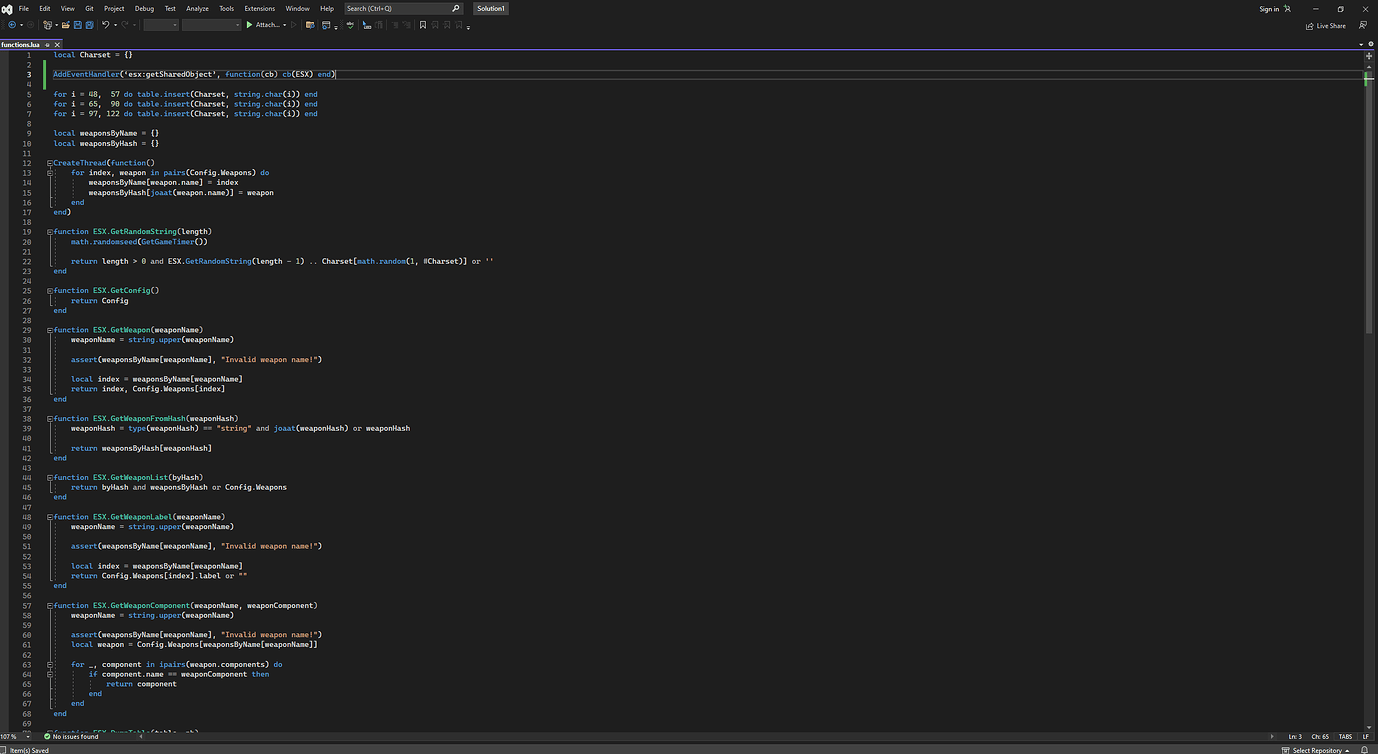Open the Solution Configurations dropdown
The image size is (1378, 754).
(x=160, y=26)
